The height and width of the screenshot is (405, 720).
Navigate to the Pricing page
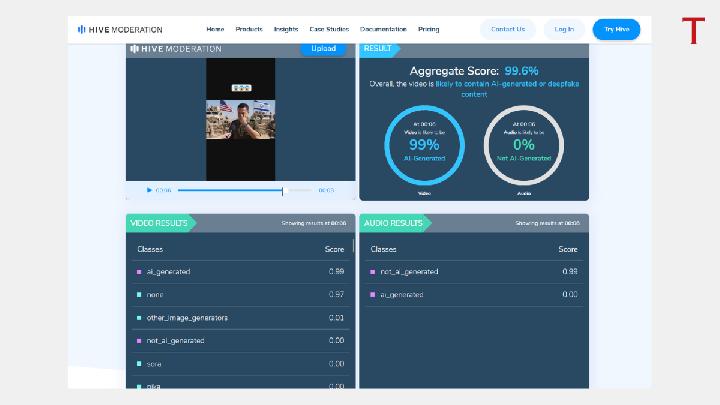pyautogui.click(x=428, y=30)
